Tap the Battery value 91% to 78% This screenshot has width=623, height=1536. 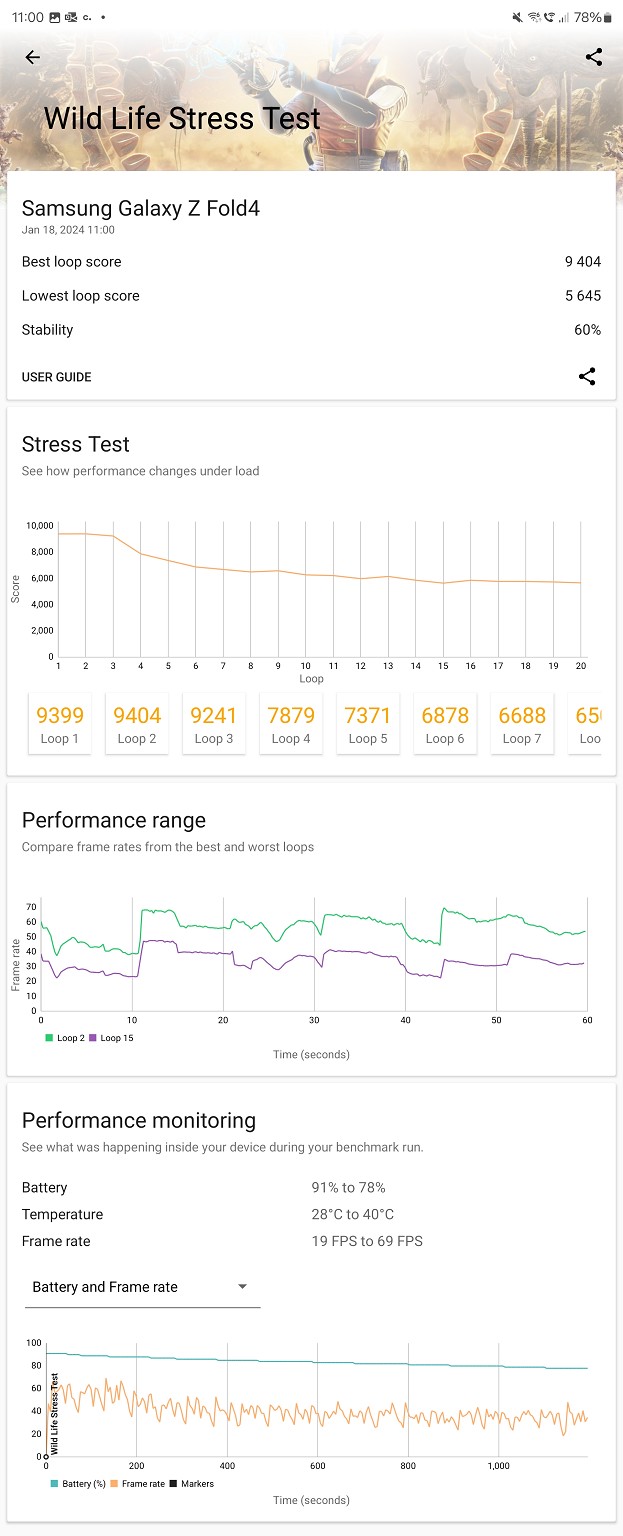coord(349,1188)
